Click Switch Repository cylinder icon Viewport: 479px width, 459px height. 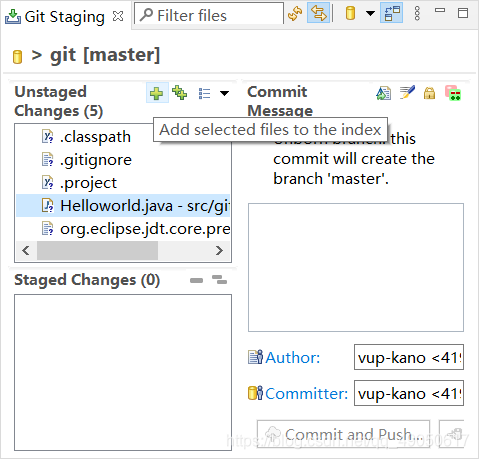point(350,13)
